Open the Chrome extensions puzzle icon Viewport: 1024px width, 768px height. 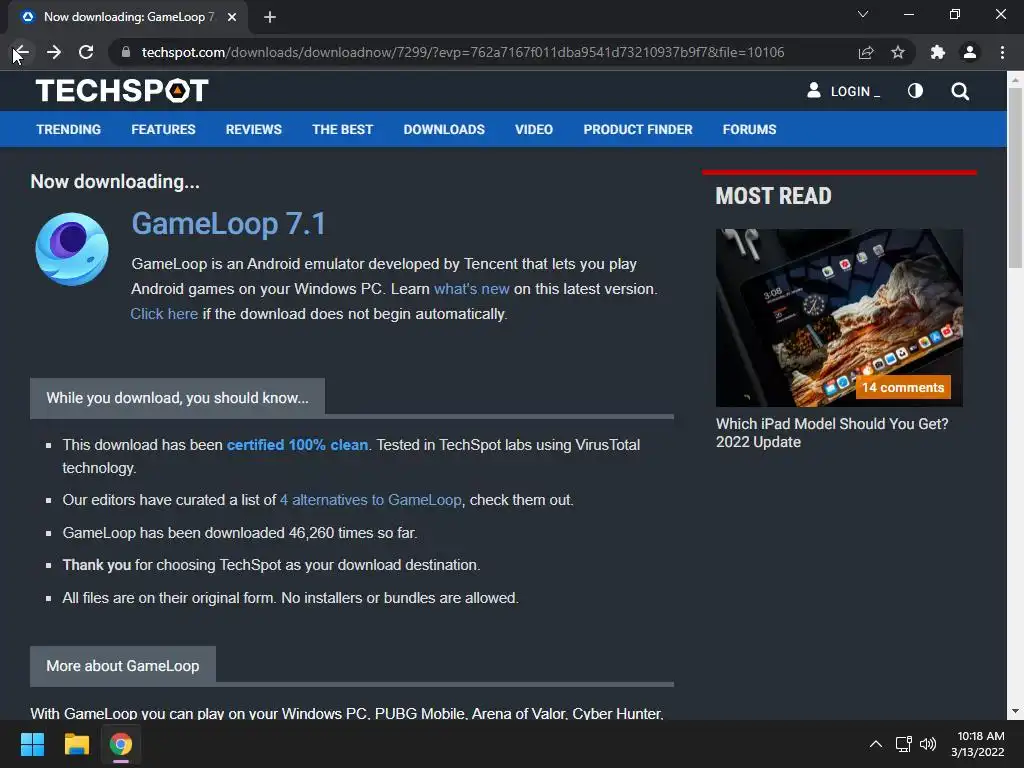[x=938, y=52]
